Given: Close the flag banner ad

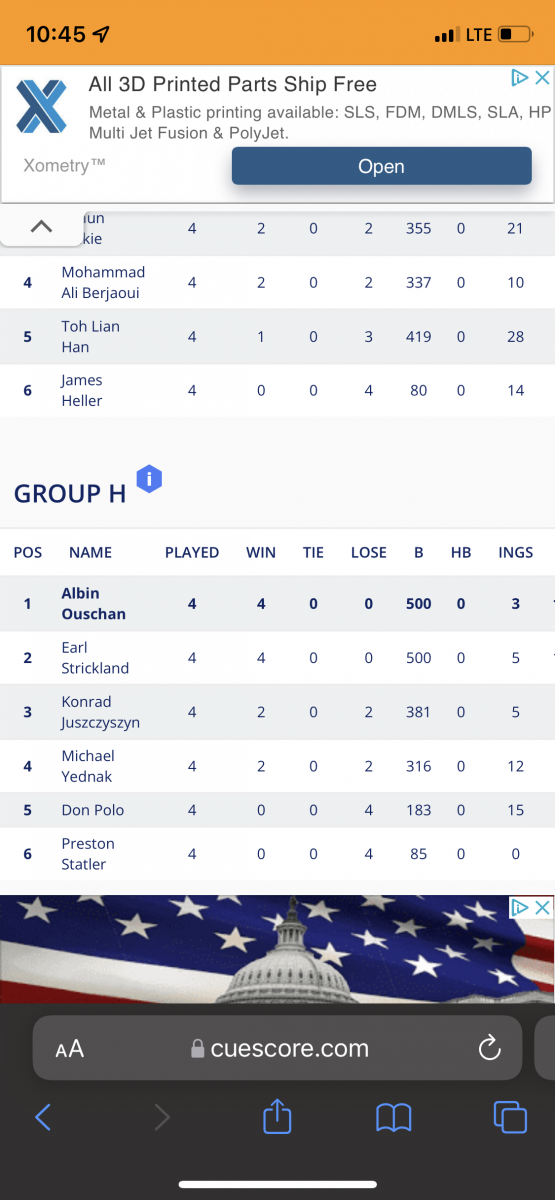Looking at the screenshot, I should [542, 907].
